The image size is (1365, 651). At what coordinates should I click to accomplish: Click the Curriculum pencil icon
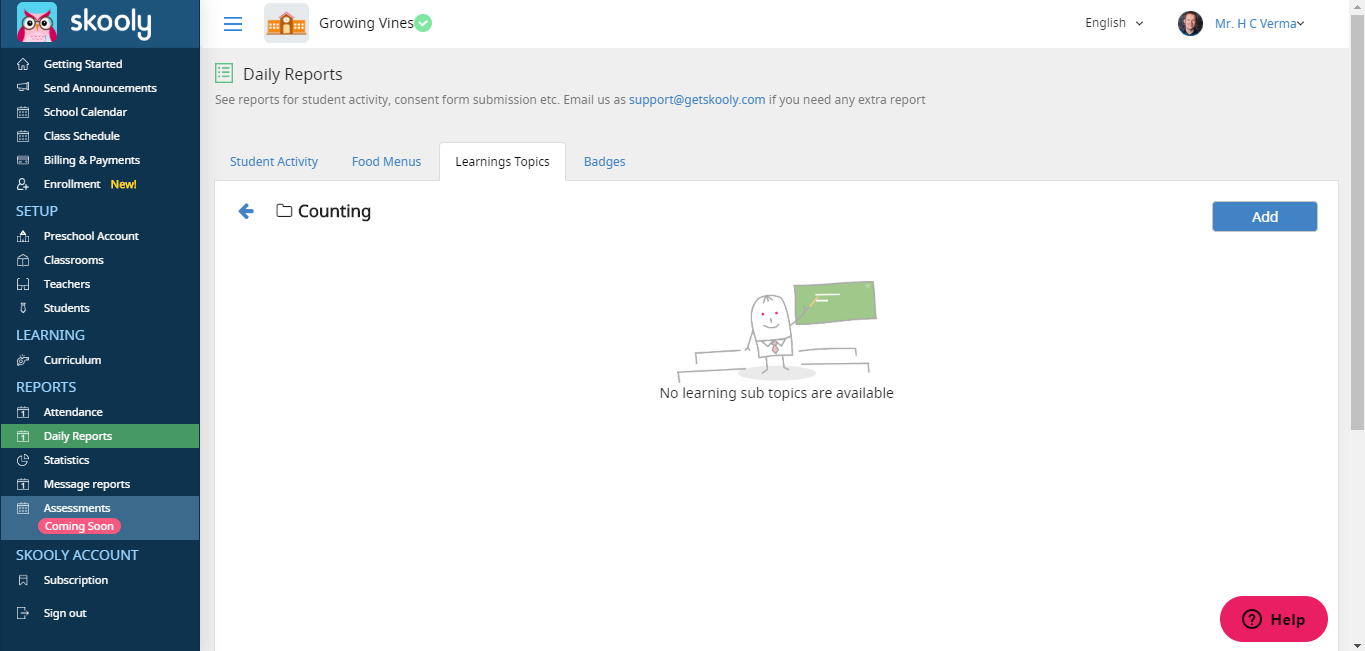click(23, 360)
